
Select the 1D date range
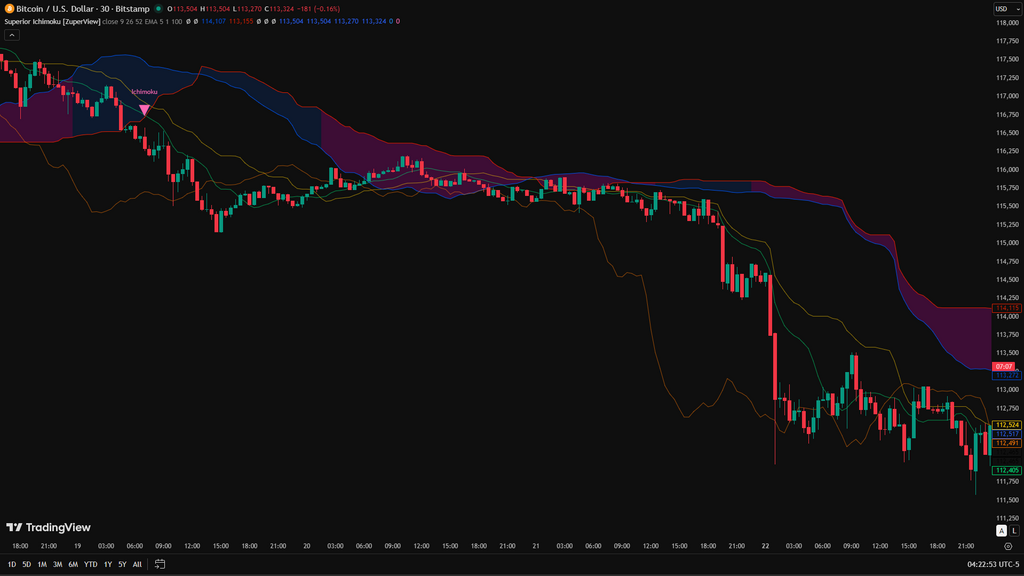(12, 564)
